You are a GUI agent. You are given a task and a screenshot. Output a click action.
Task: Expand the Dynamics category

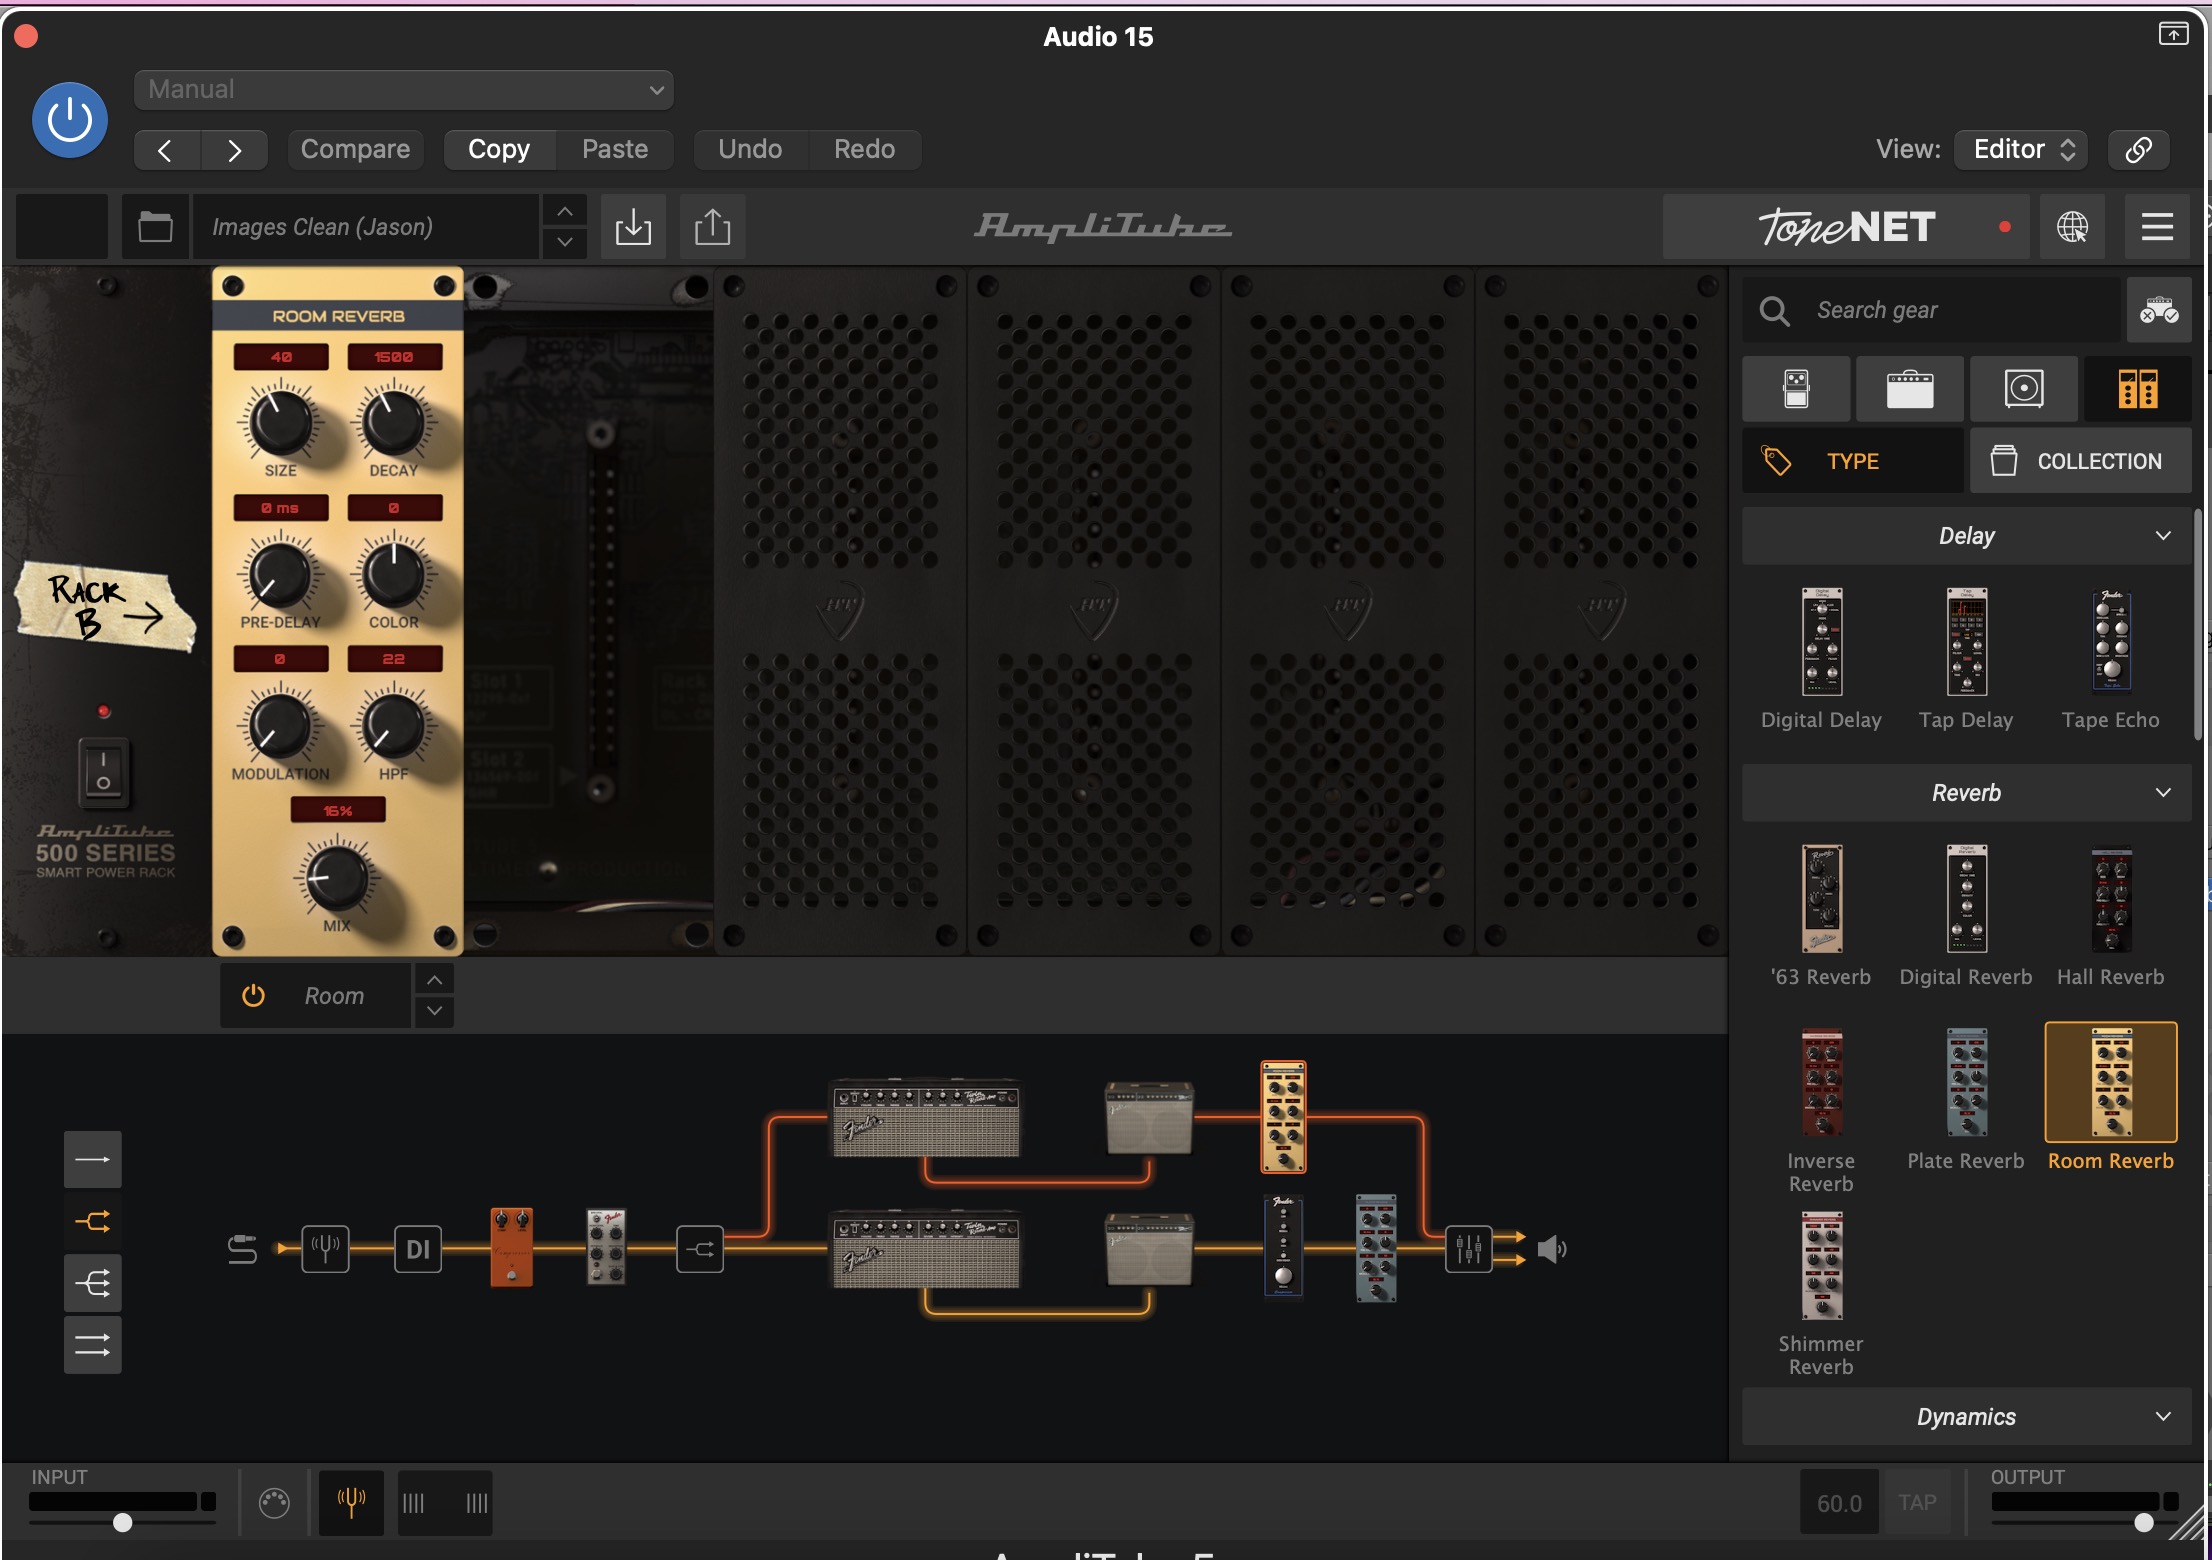pos(1966,1417)
